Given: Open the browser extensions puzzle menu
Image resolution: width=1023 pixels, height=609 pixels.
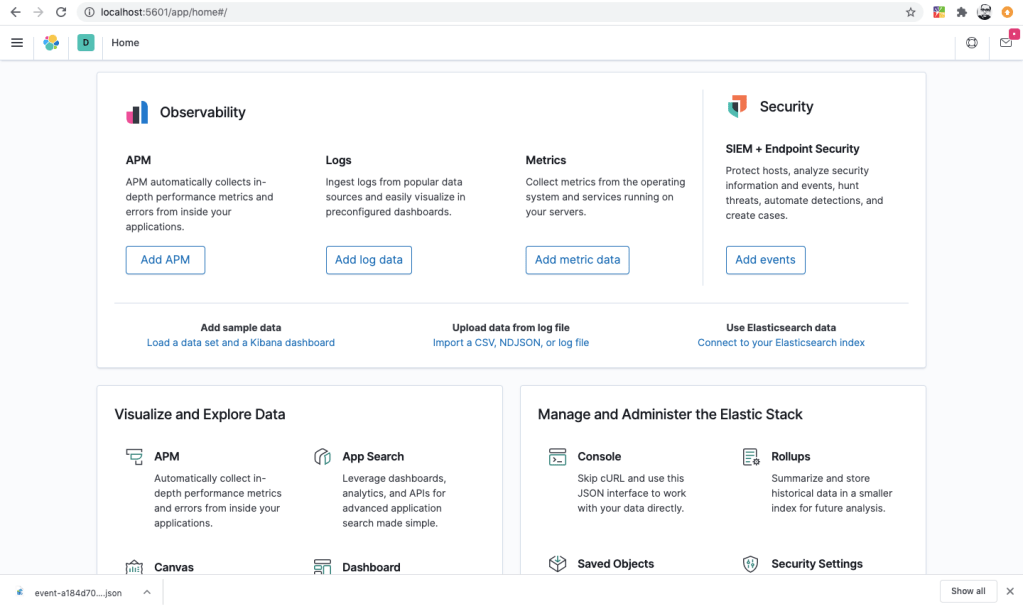Looking at the screenshot, I should 961,13.
